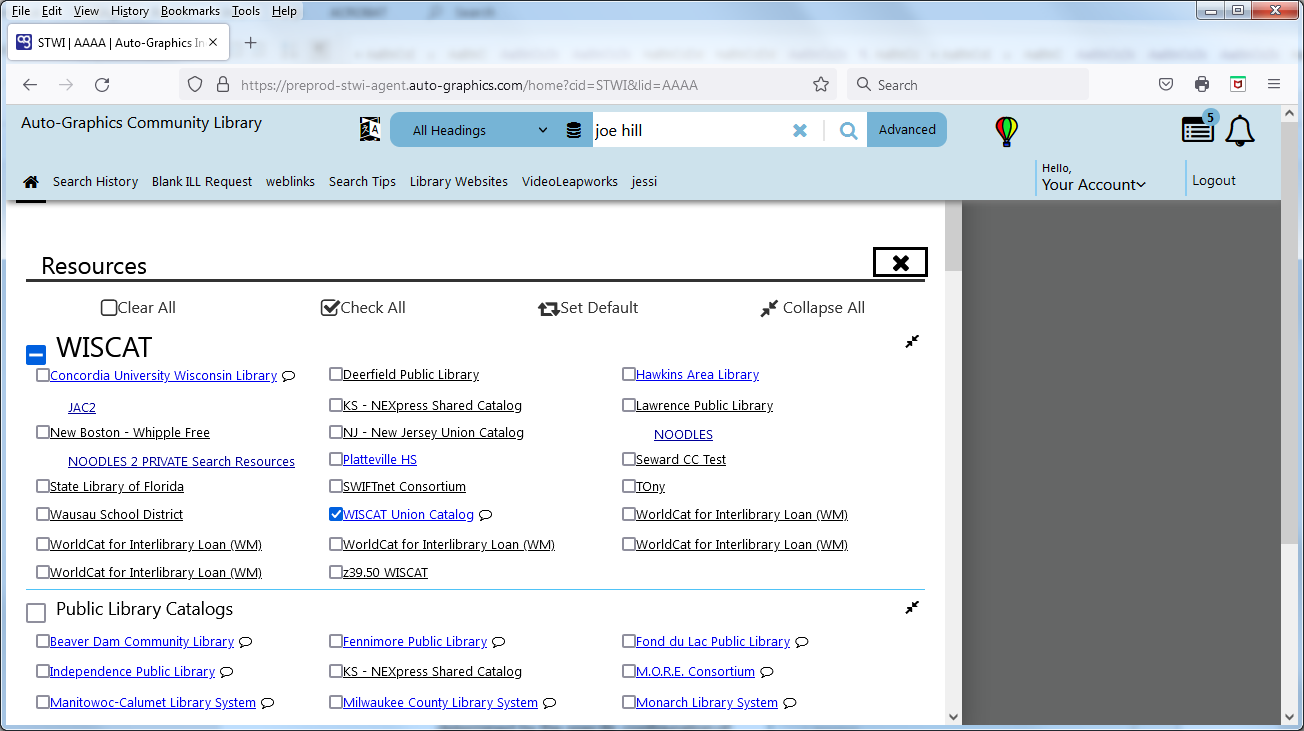Viewport: 1304px width, 731px height.
Task: Check State Library of Florida checkbox
Action: (x=43, y=486)
